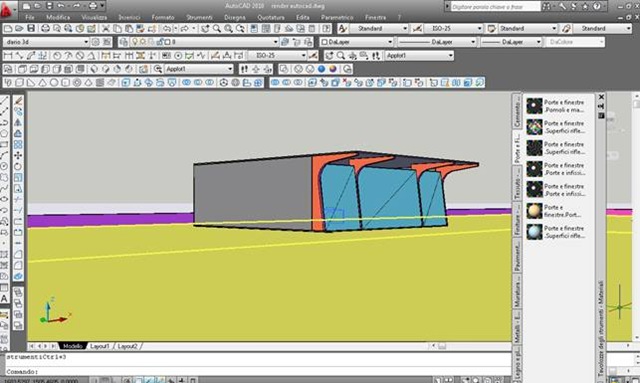Image resolution: width=640 pixels, height=383 pixels.
Task: Select the Move tool in the left toolbar
Action: tap(18, 156)
